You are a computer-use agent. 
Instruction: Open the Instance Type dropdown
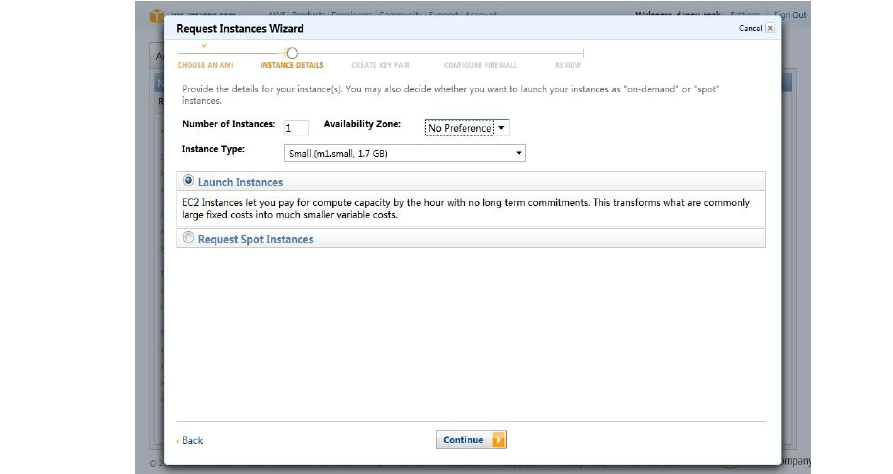coord(405,153)
